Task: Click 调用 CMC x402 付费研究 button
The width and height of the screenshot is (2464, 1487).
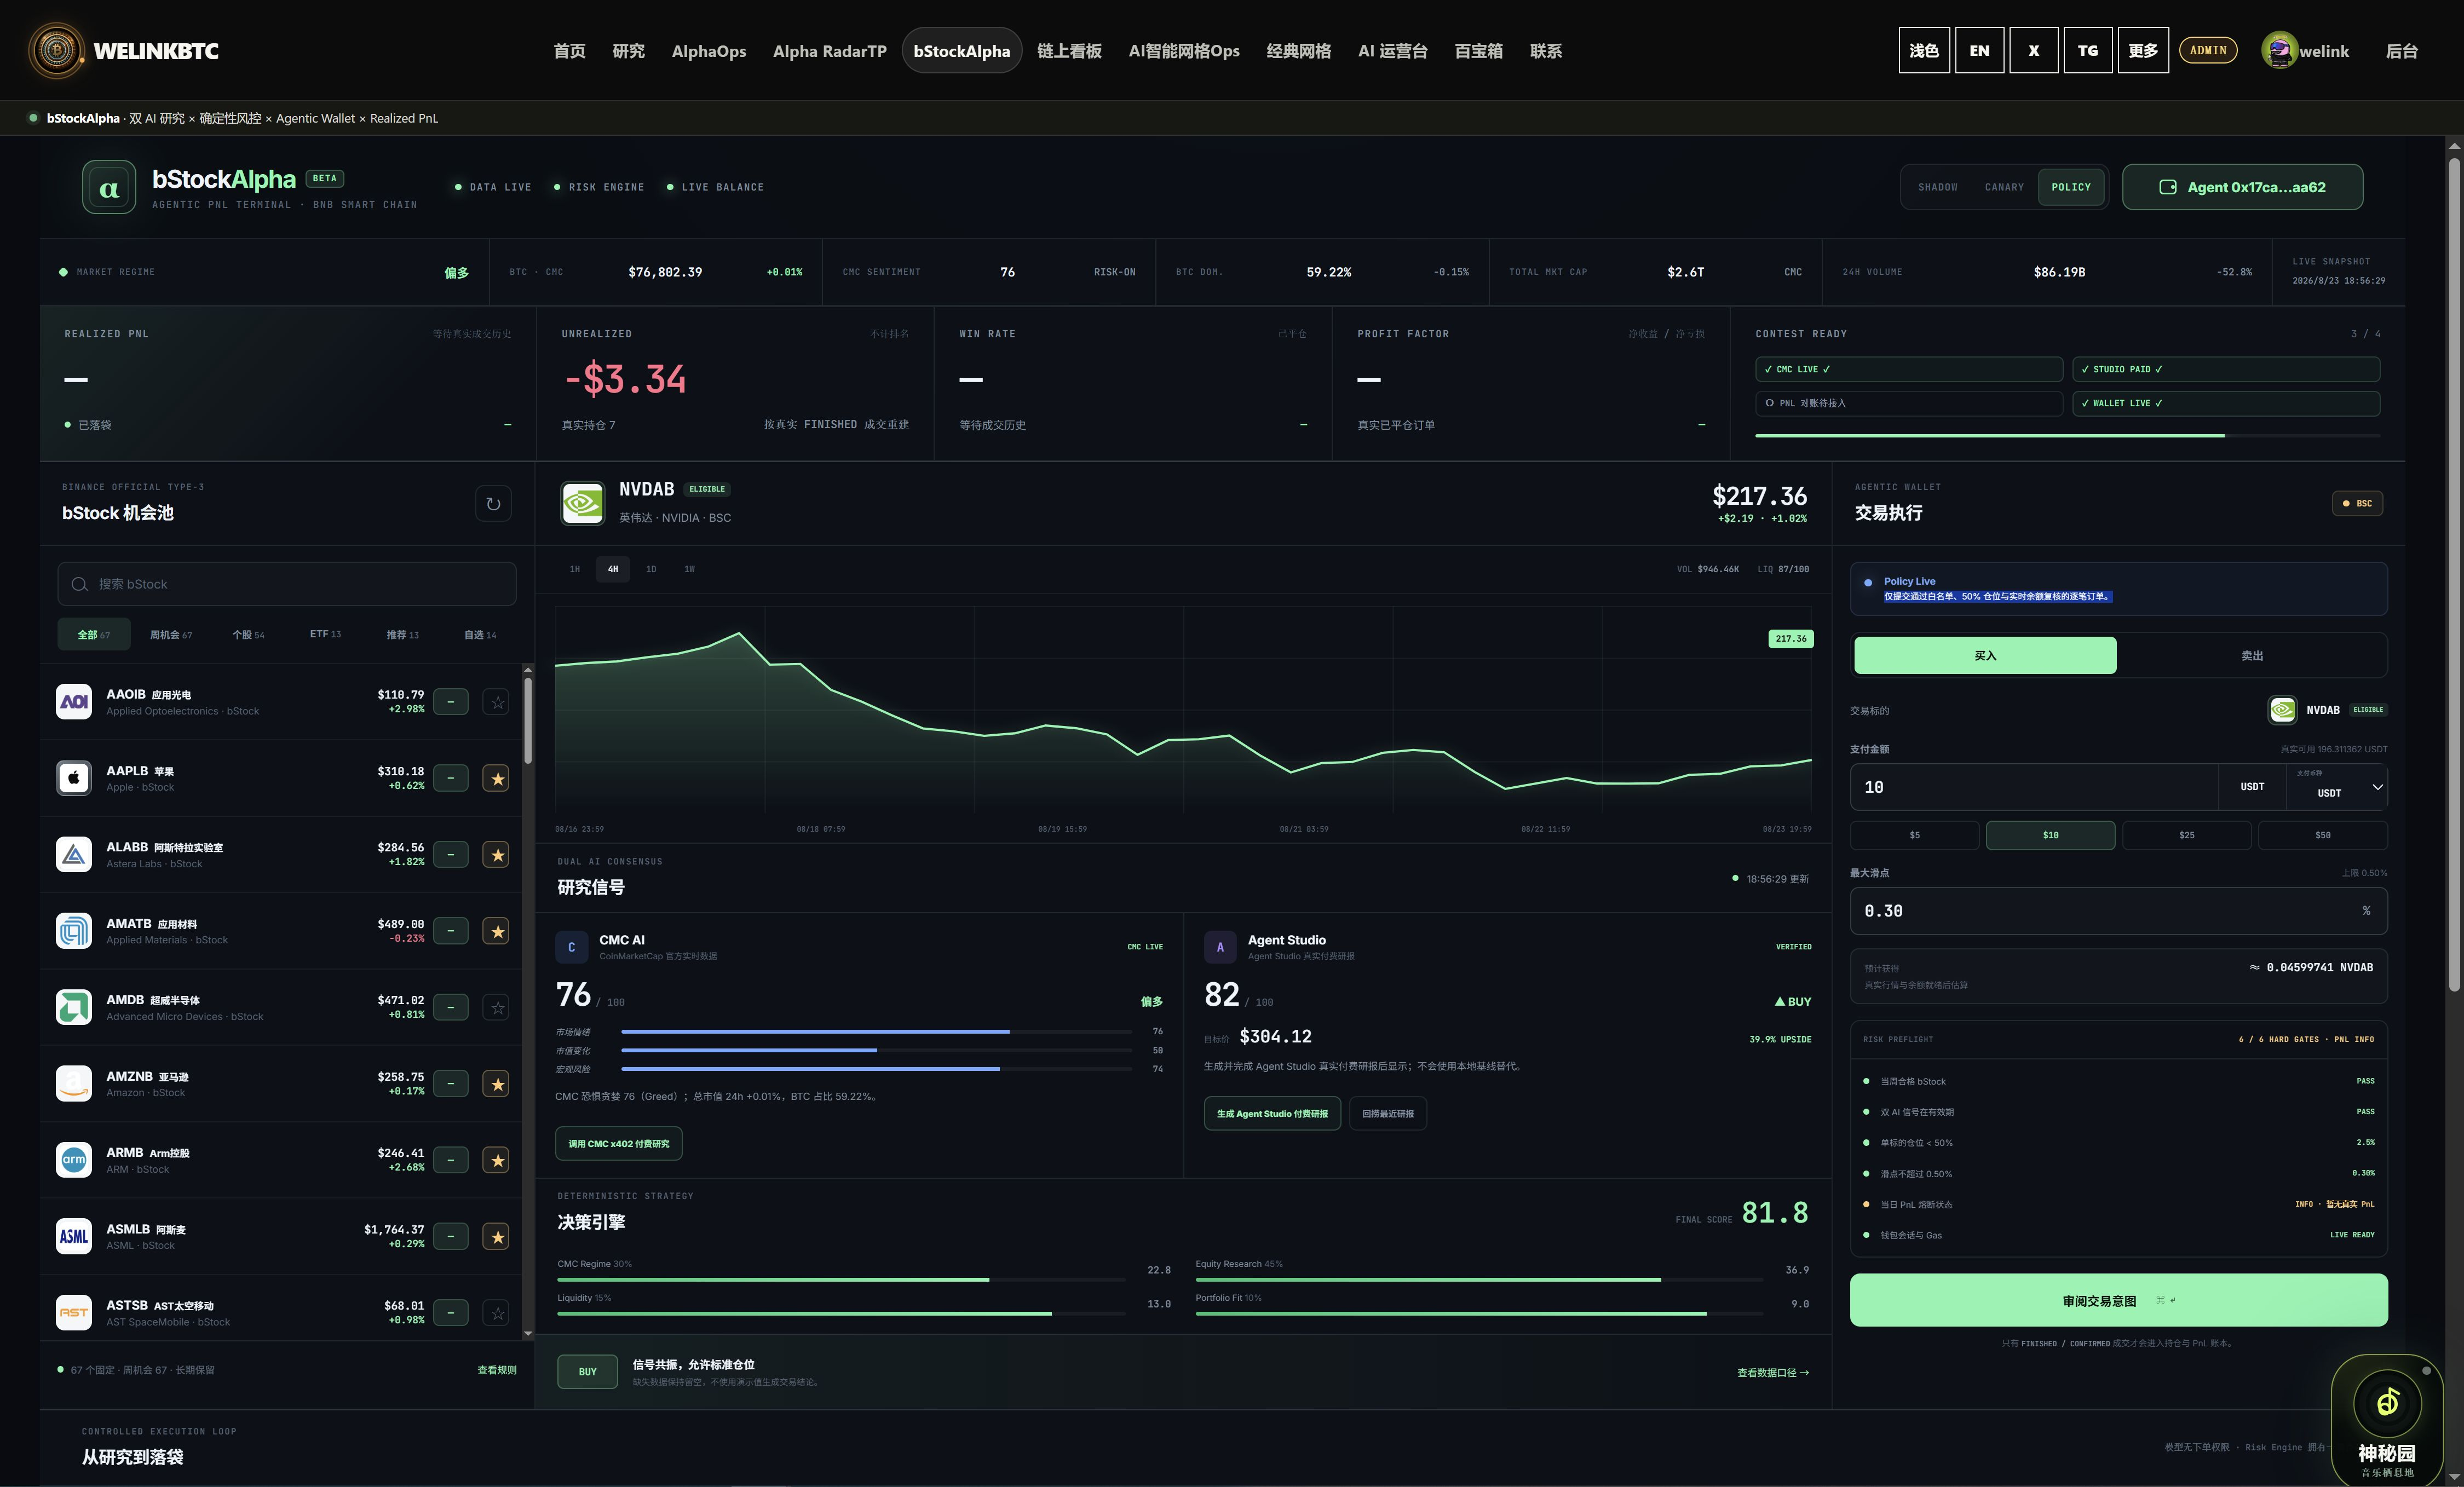Action: (619, 1144)
